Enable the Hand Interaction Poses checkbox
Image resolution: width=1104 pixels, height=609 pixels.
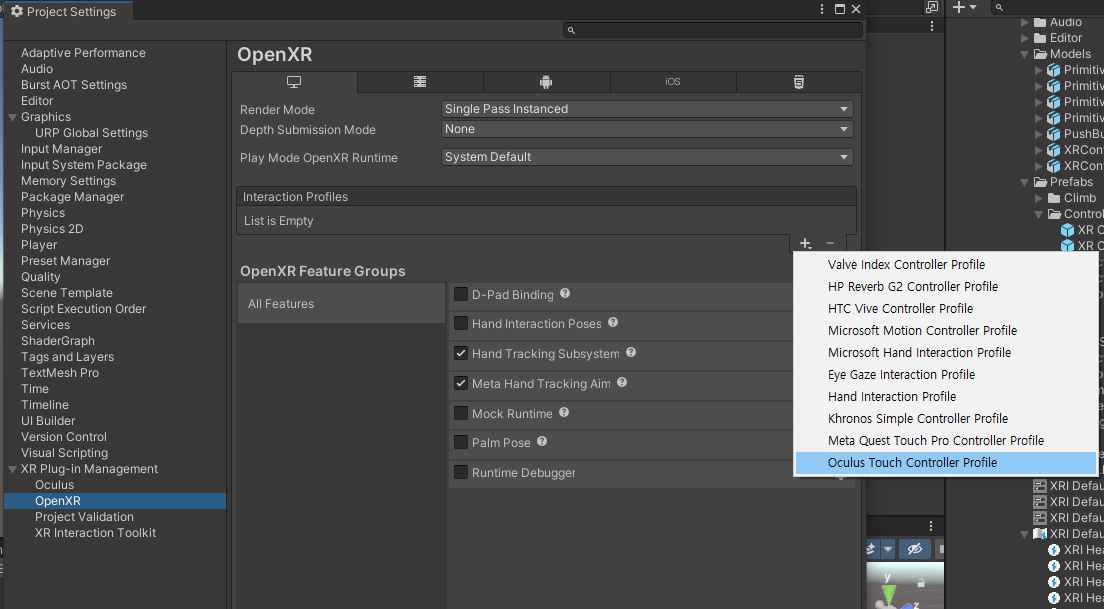(x=460, y=323)
